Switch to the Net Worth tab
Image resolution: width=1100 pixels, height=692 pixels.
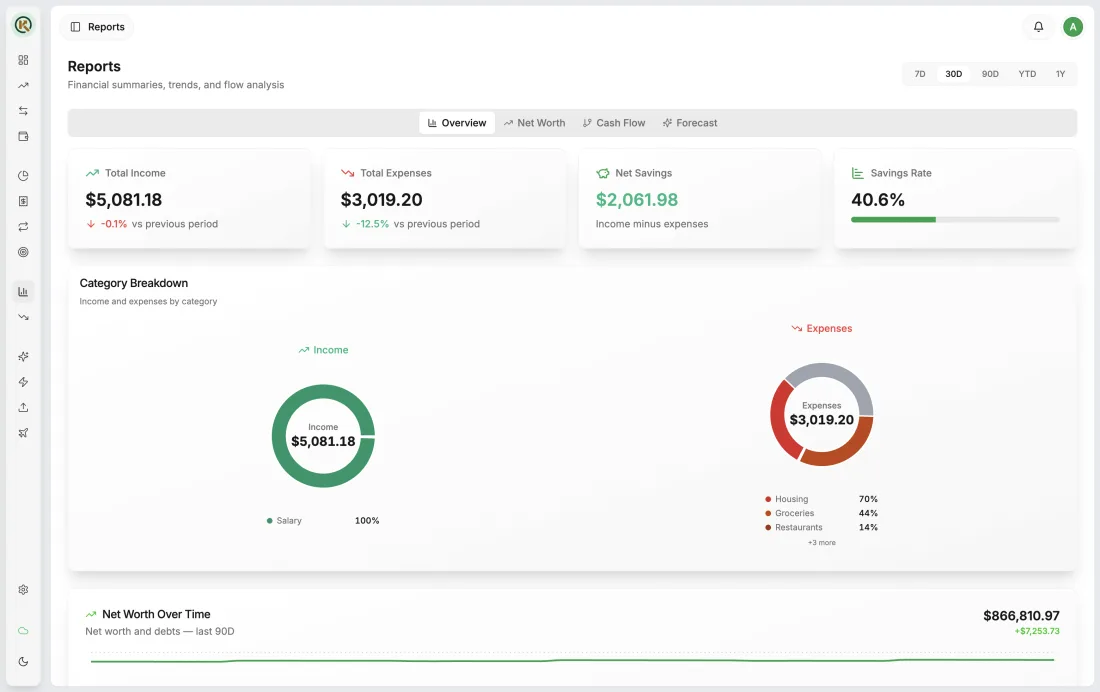pos(534,123)
